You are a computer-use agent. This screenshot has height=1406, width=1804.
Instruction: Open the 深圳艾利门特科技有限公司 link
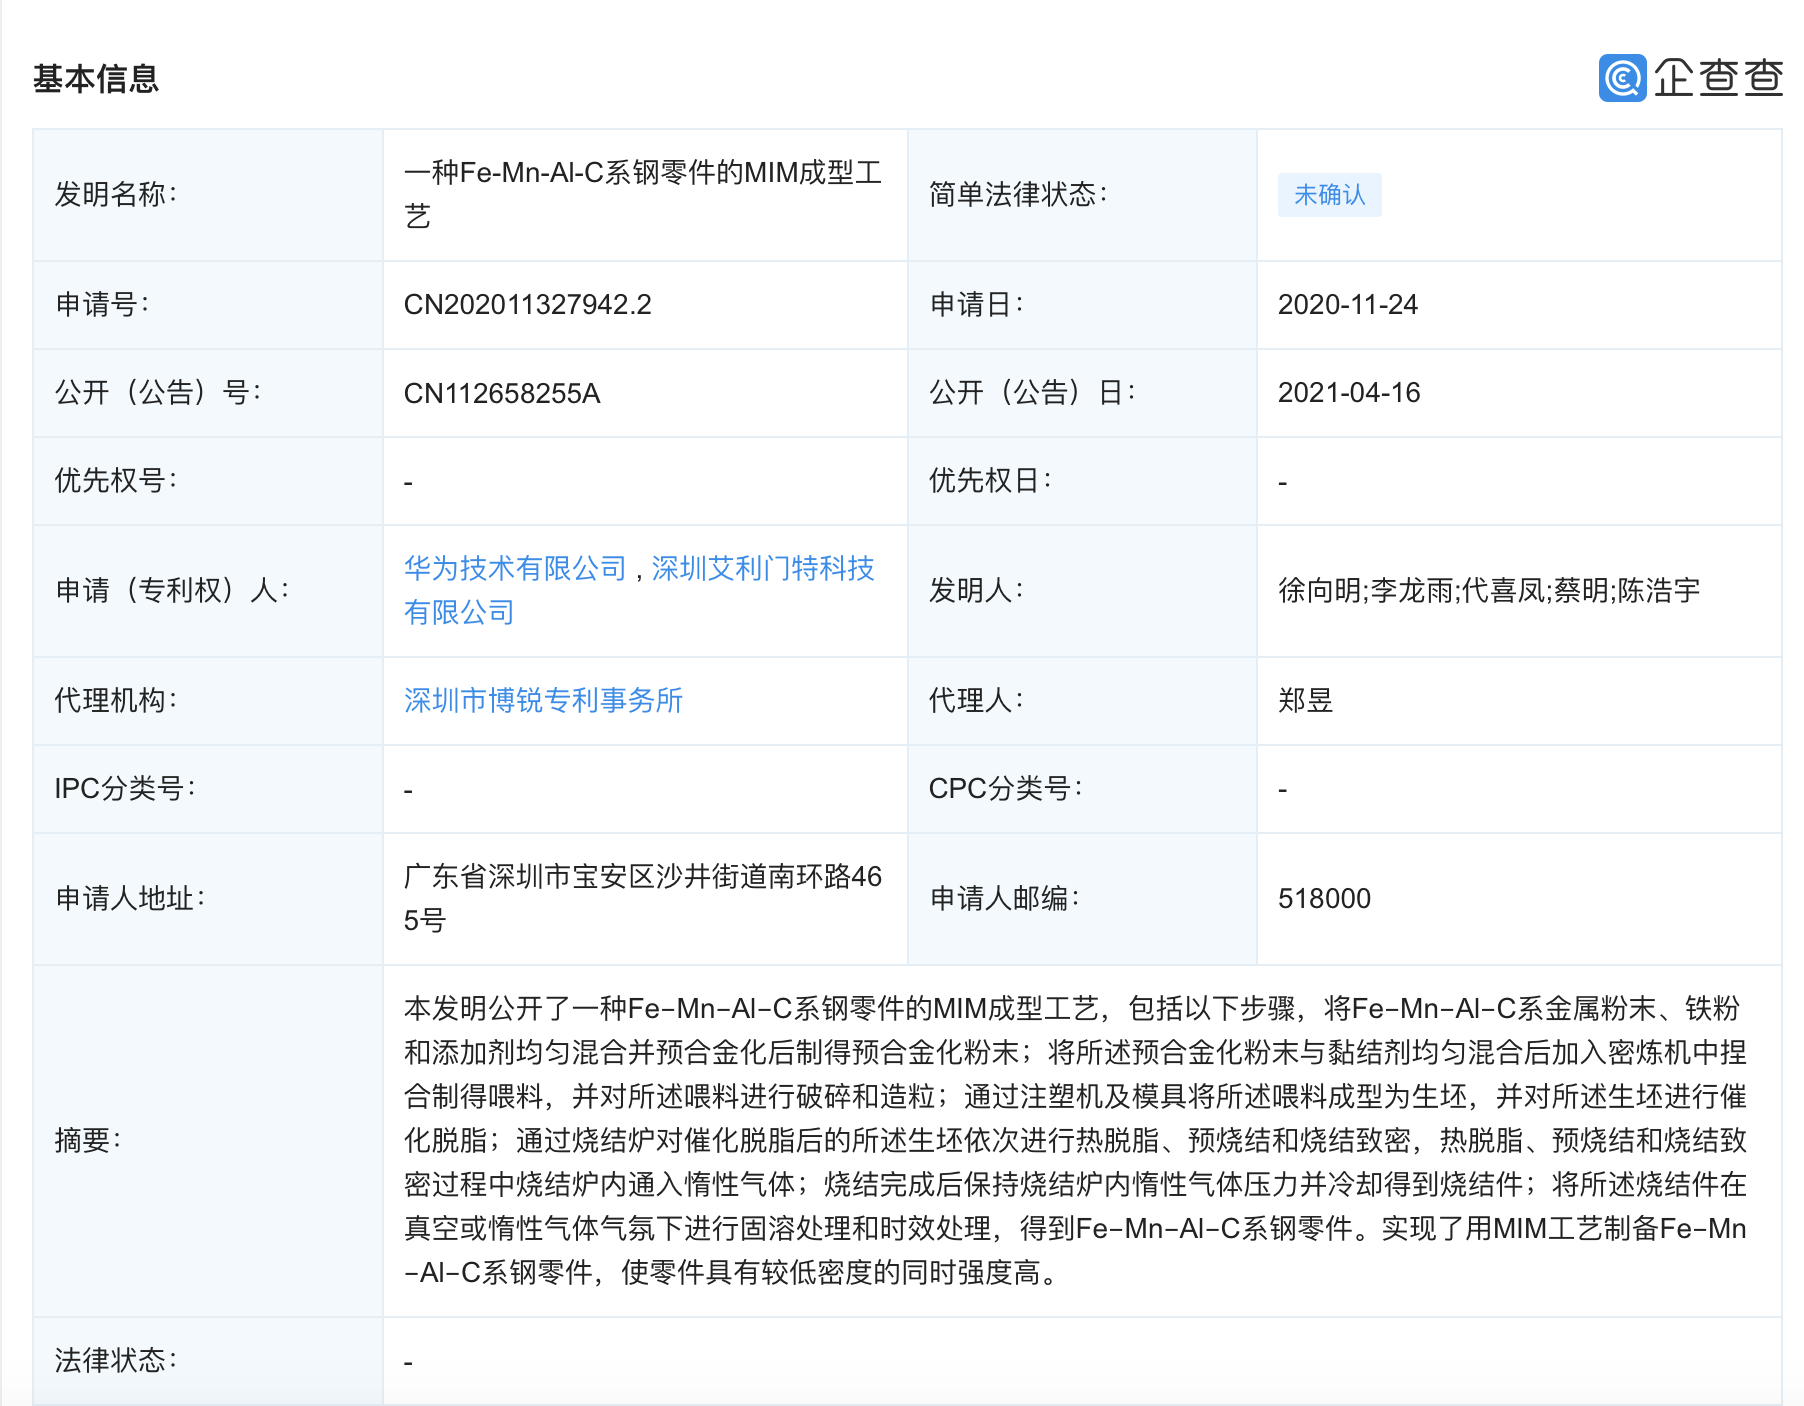[x=639, y=590]
